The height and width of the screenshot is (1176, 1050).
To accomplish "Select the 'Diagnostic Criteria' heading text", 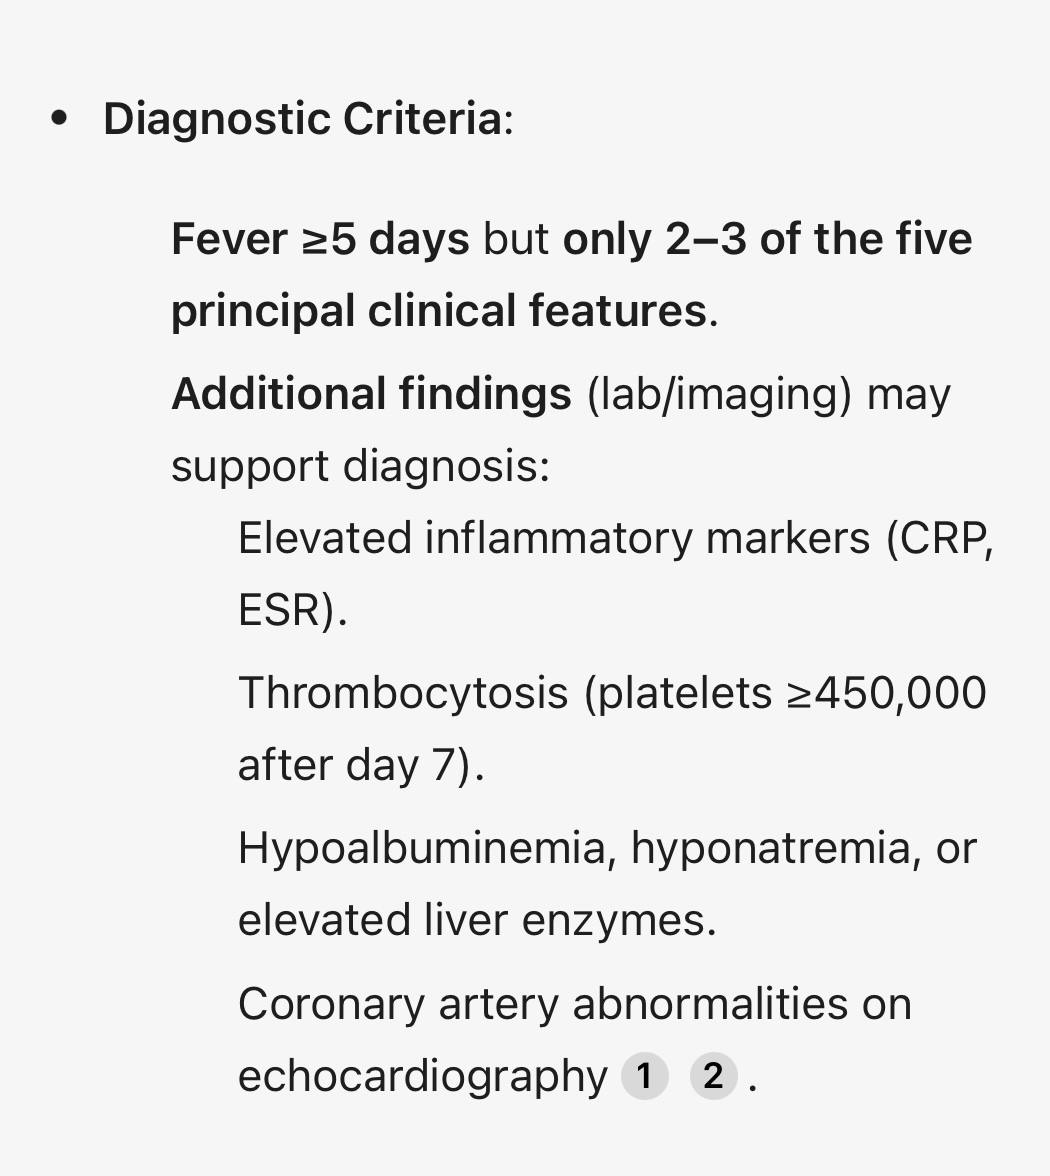I will coord(303,118).
